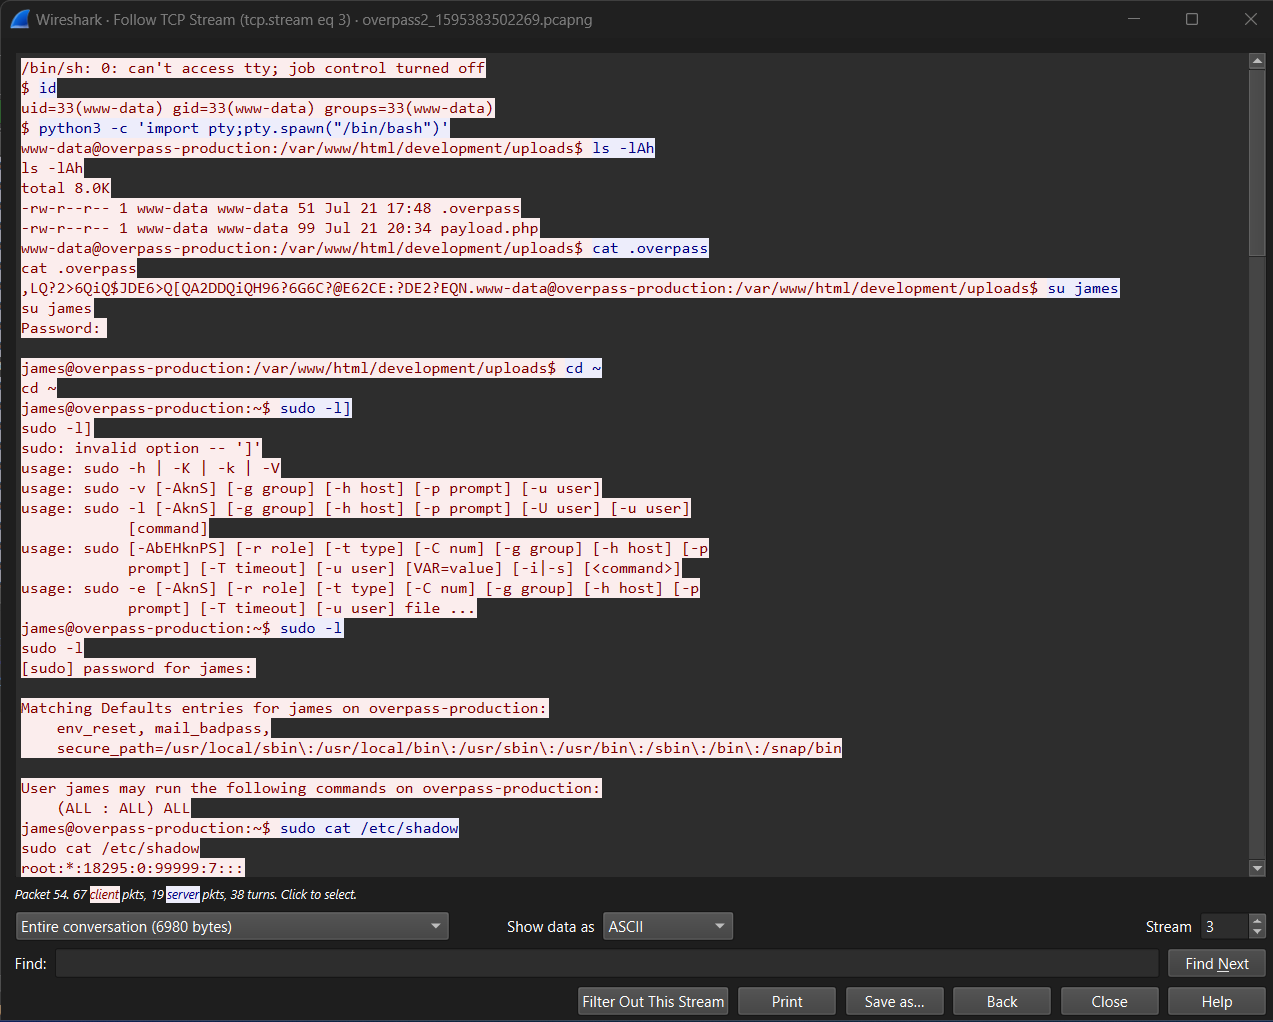Image resolution: width=1273 pixels, height=1022 pixels.
Task: Click the Save as... button
Action: tap(894, 1002)
